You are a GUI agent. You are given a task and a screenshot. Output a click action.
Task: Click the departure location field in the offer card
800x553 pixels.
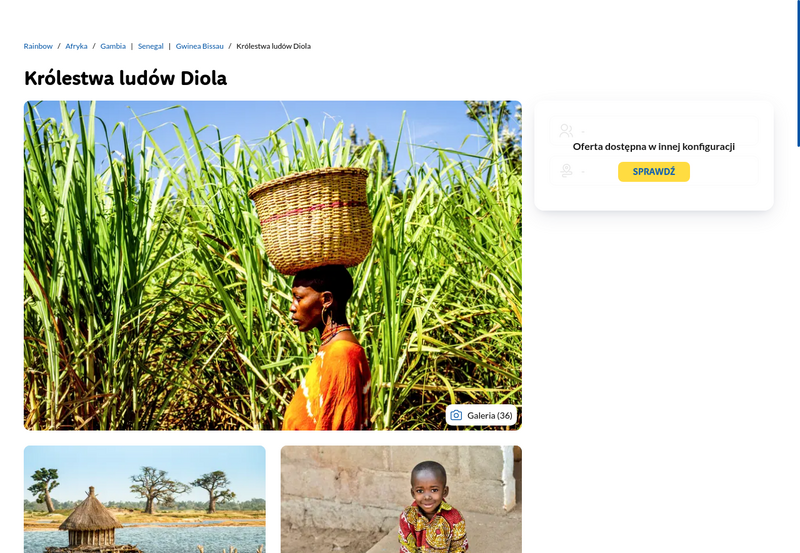click(654, 170)
